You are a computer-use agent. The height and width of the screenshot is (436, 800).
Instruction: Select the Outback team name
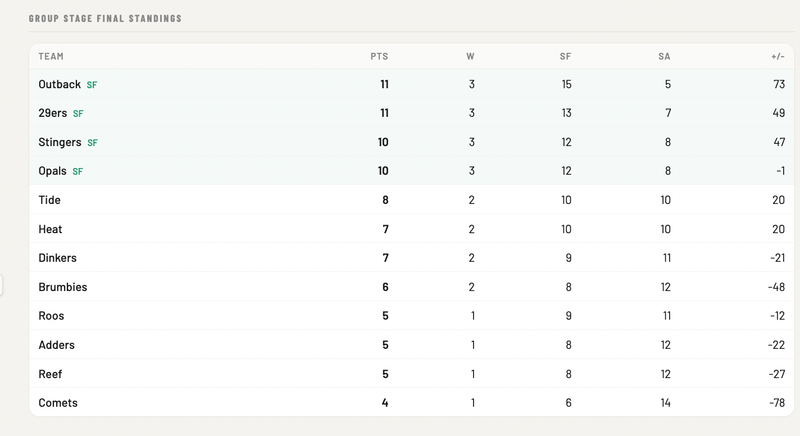(x=60, y=85)
